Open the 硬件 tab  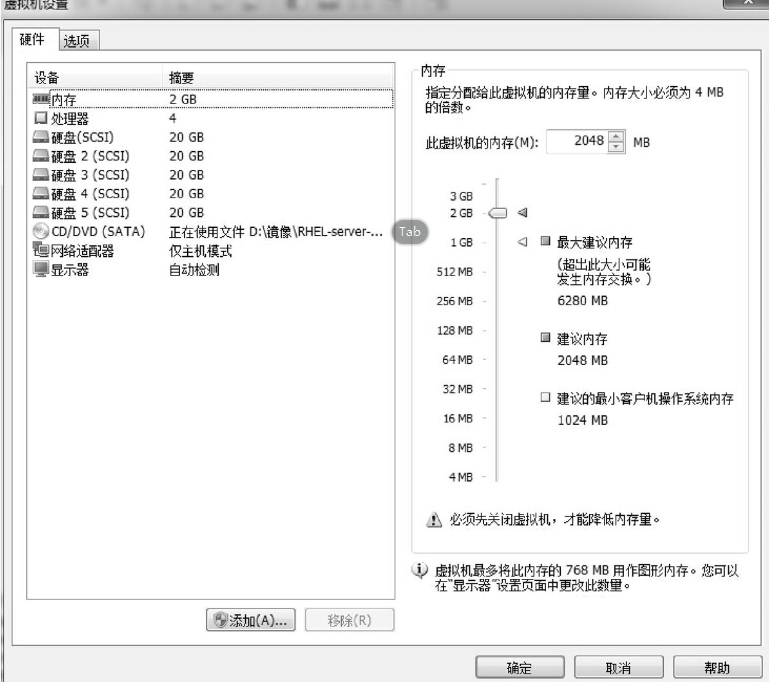35,39
